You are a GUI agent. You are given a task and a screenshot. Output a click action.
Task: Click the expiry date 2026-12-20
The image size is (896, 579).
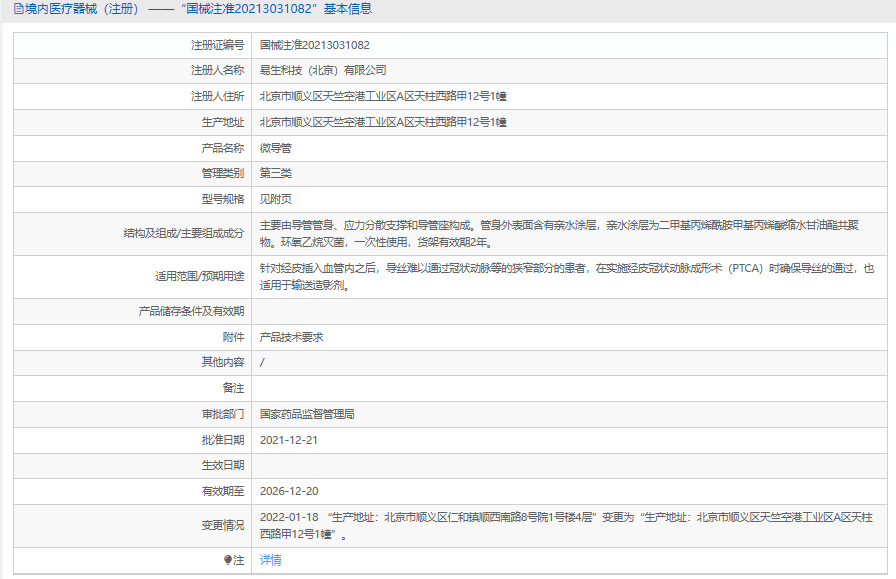tap(289, 491)
